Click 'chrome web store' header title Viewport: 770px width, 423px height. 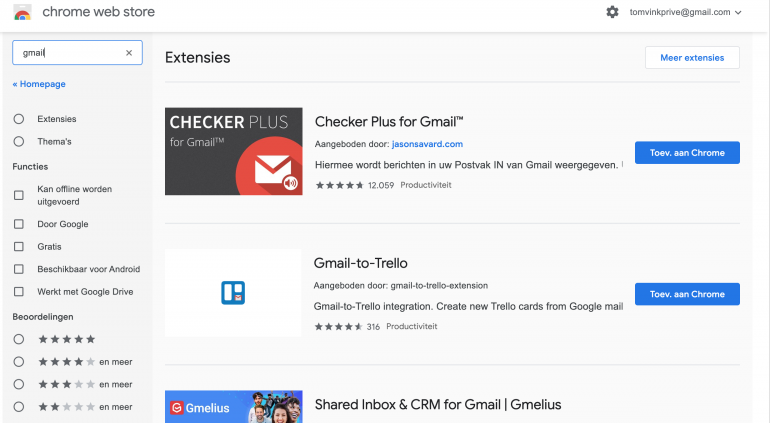click(x=98, y=12)
